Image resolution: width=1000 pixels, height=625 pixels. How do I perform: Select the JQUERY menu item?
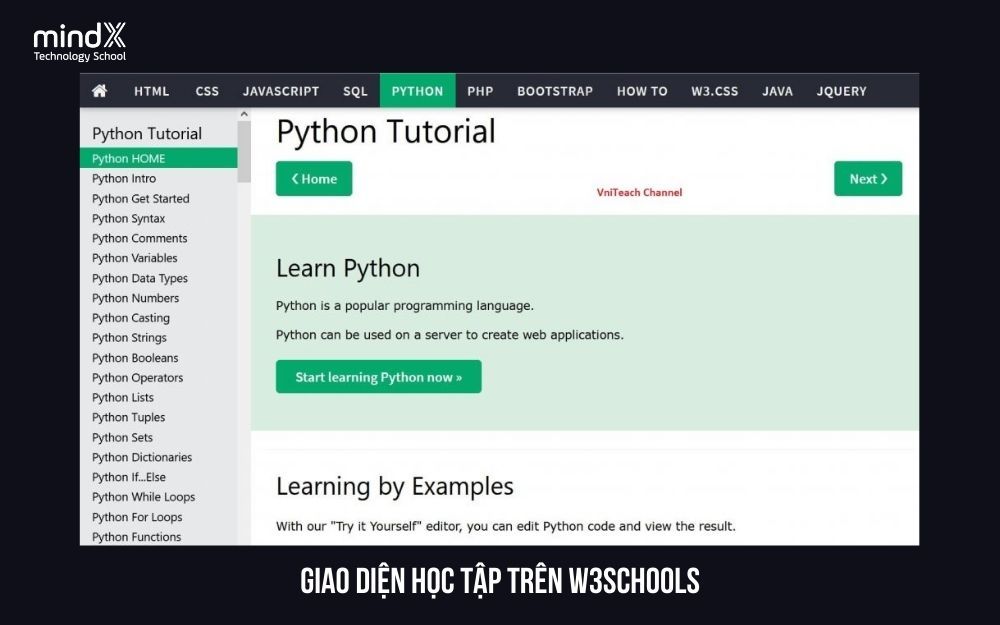841,91
